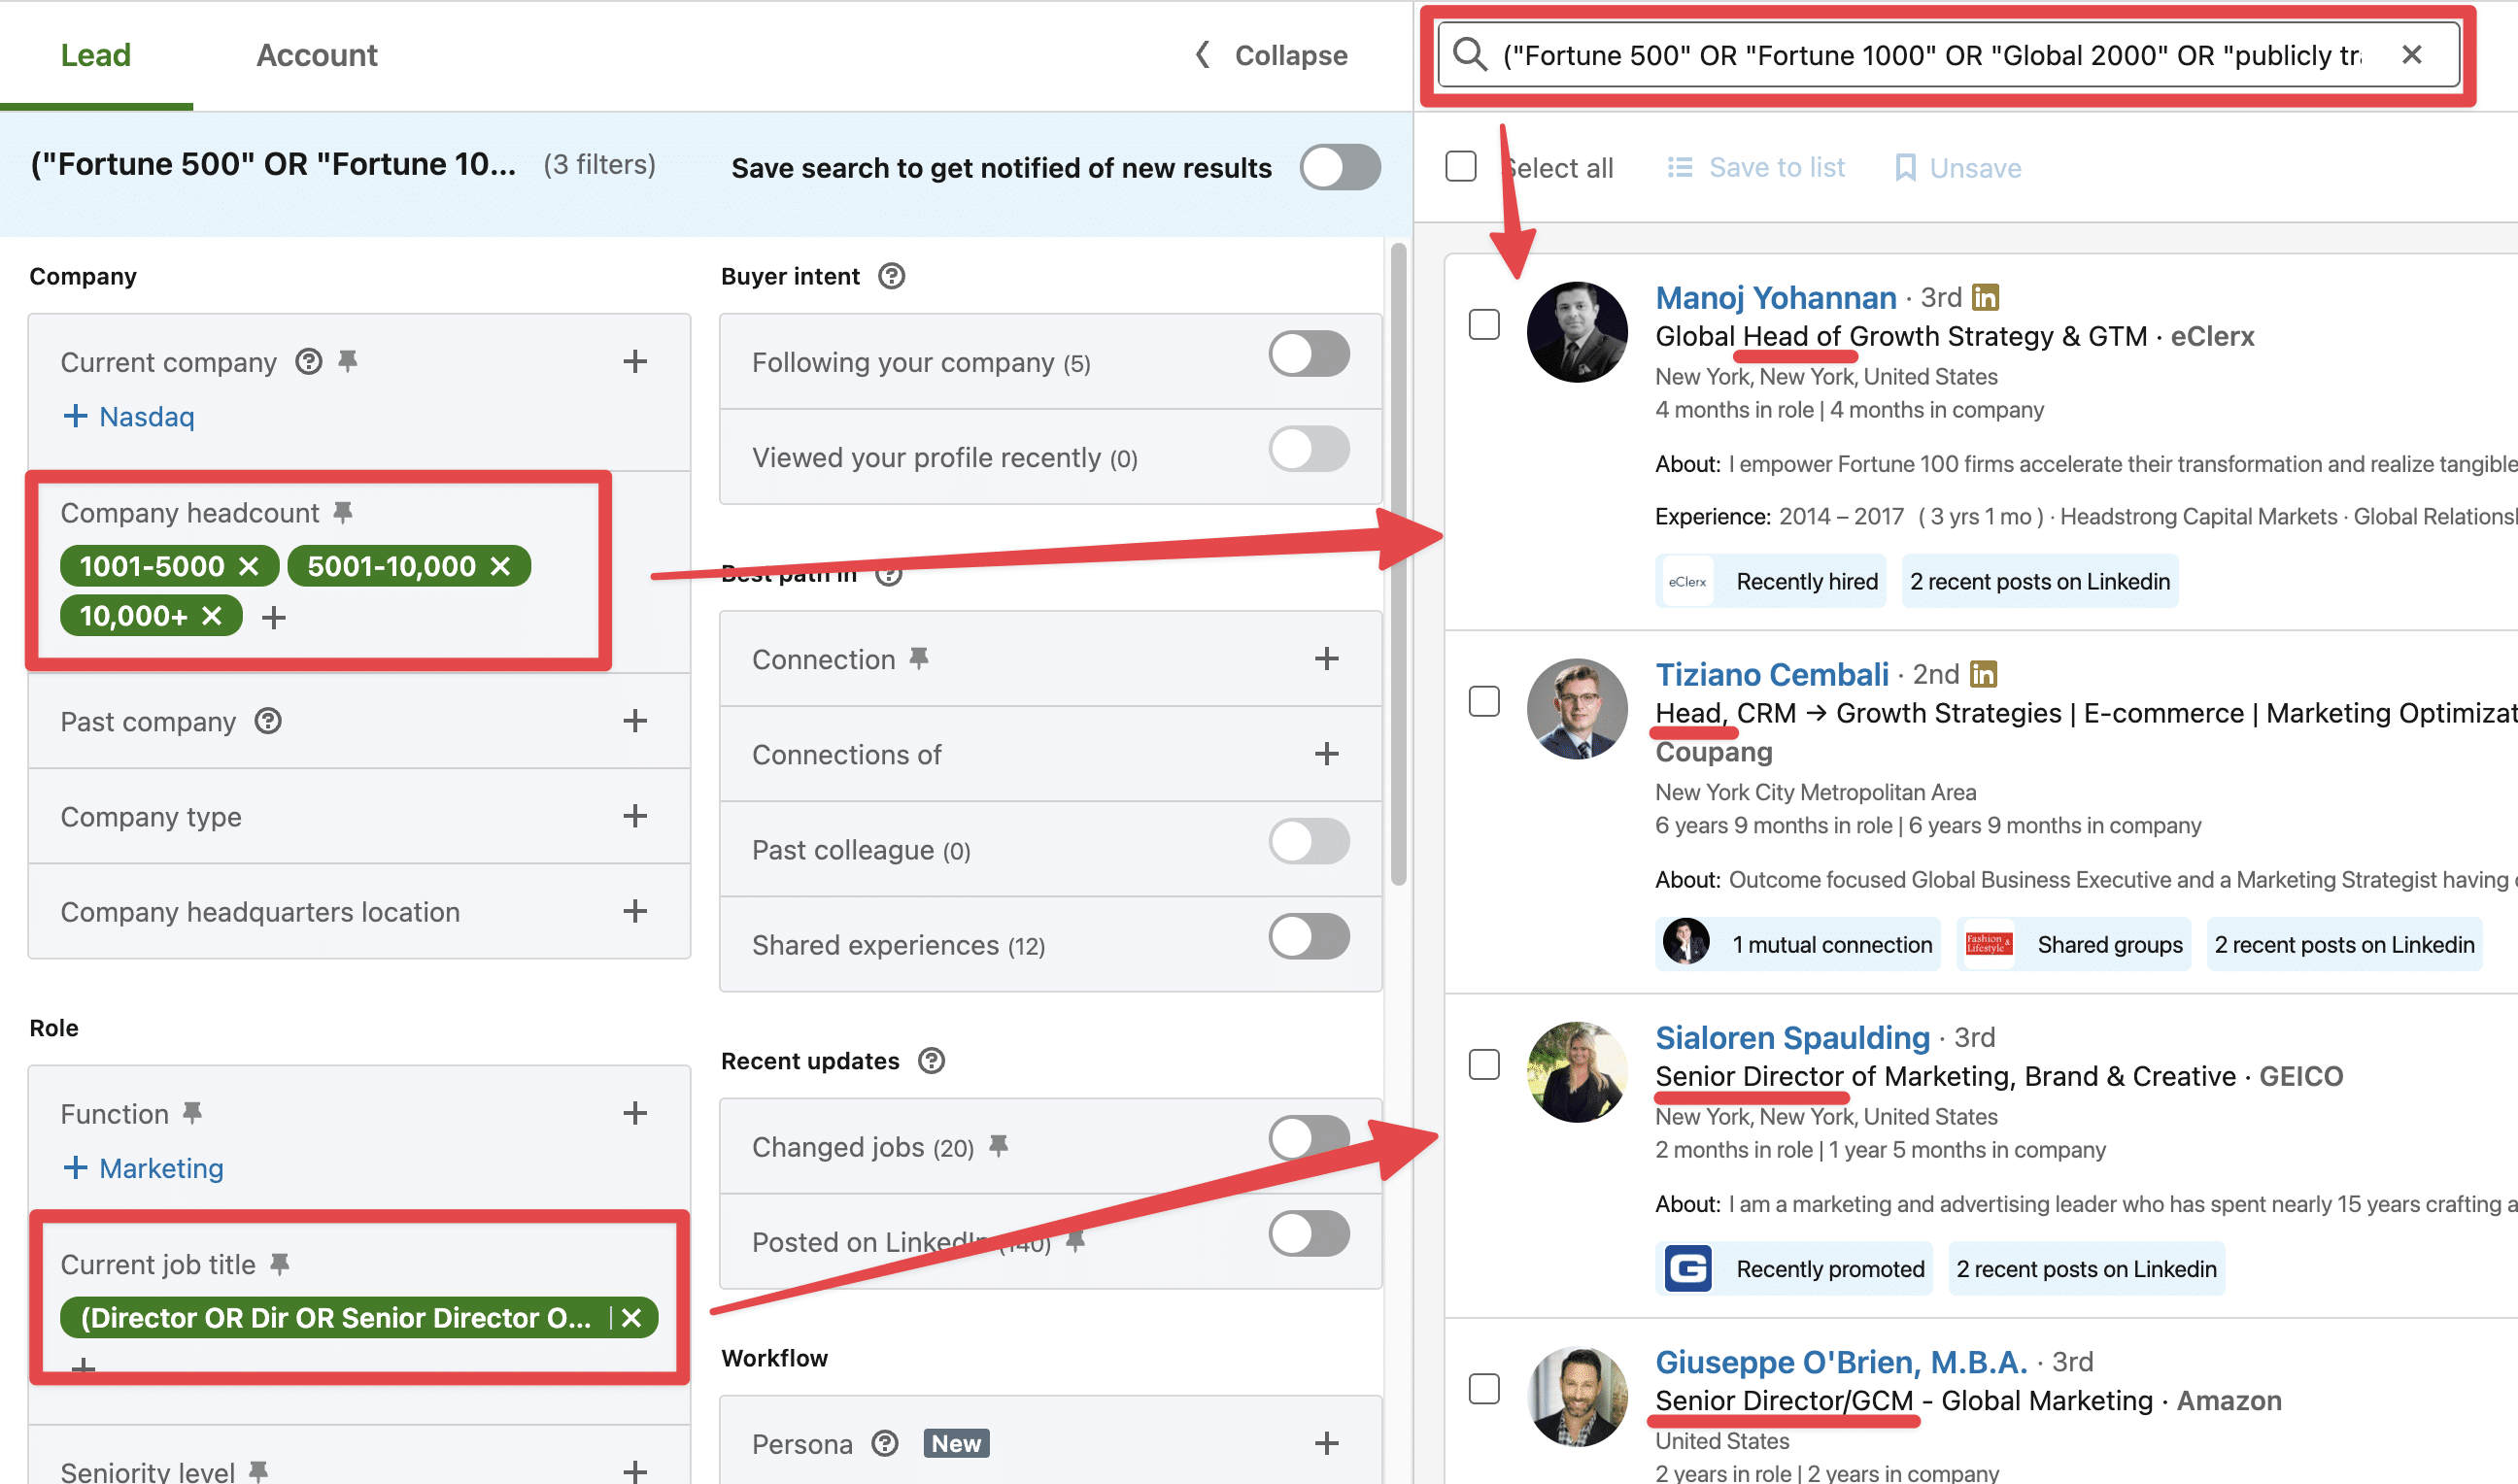Check the Select all checkbox

(1460, 166)
